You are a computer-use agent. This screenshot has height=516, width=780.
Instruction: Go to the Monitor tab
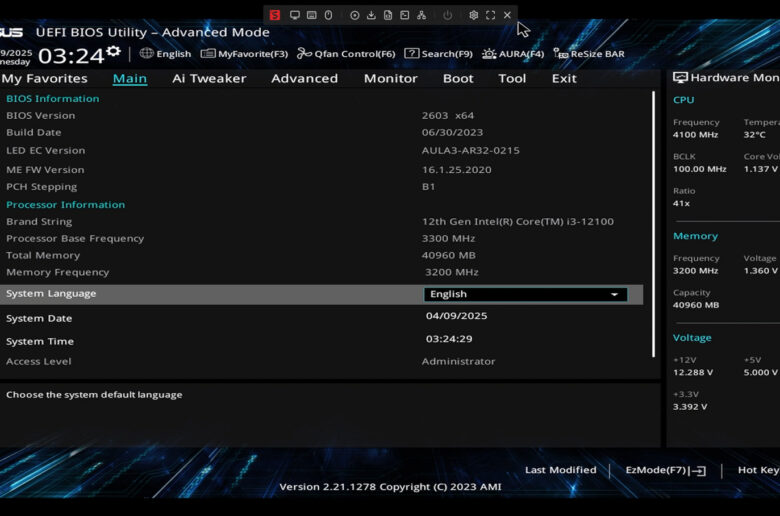[x=390, y=79]
